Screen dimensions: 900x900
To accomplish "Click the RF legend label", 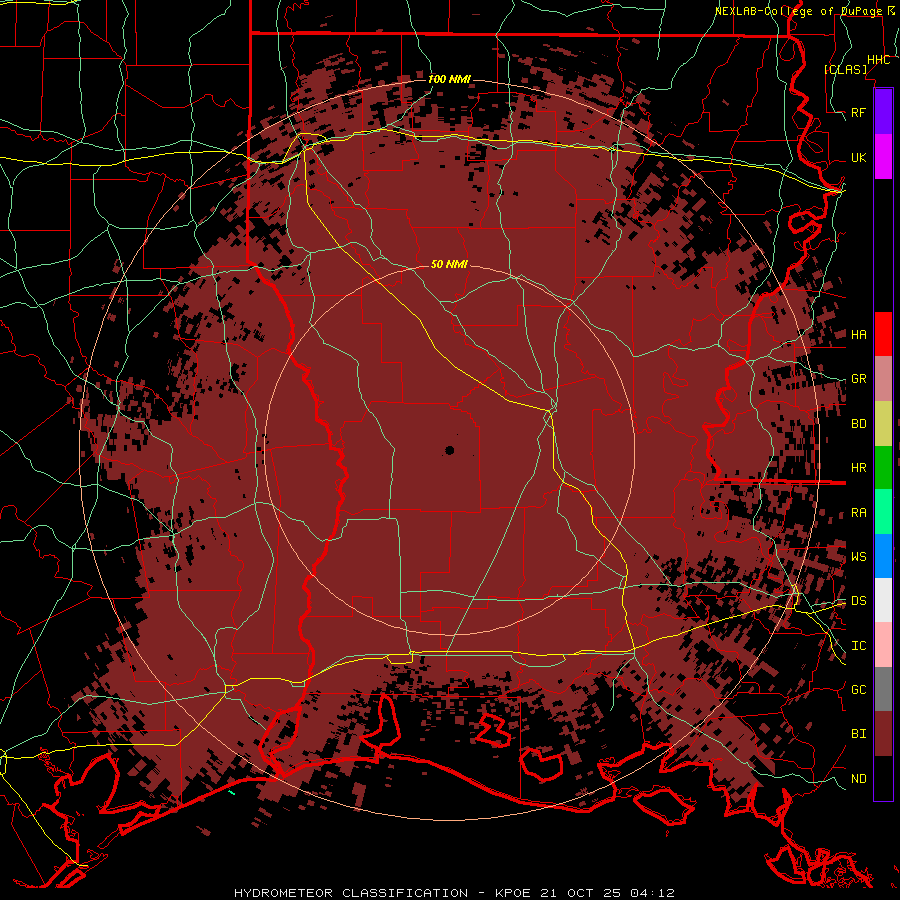I will click(859, 112).
